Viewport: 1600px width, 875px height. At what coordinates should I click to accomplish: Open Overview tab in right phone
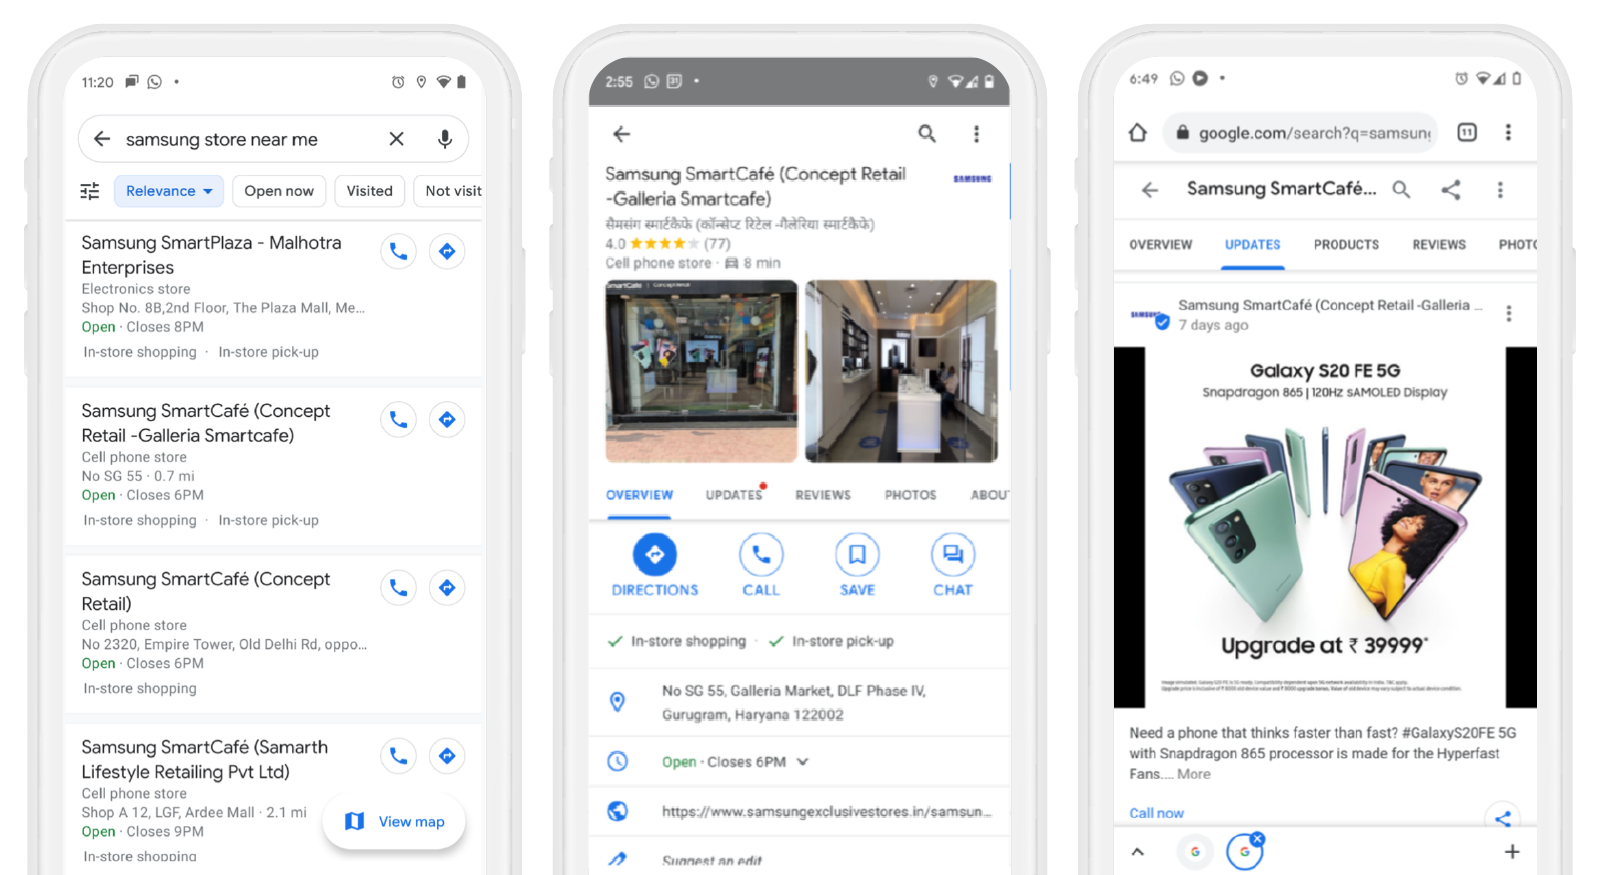pos(1161,245)
